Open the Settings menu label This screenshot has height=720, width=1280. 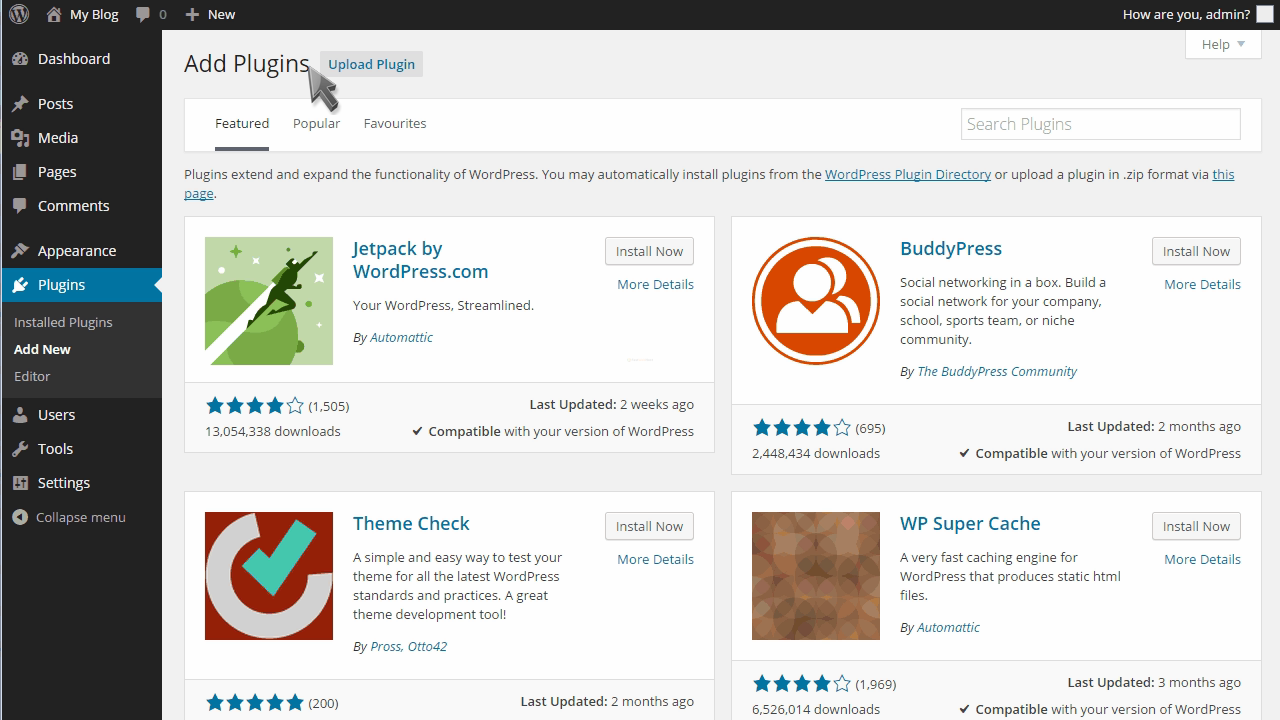pos(64,483)
